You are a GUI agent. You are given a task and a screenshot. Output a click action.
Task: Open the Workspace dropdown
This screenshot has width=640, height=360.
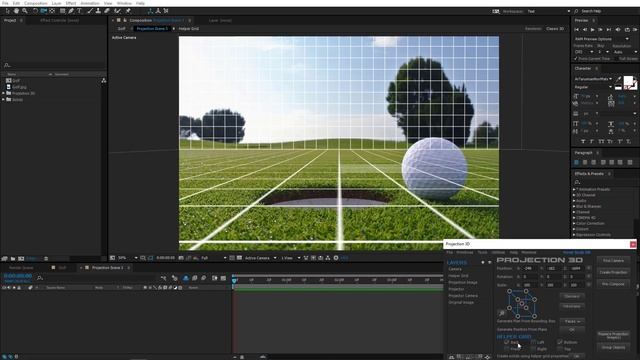pos(549,11)
